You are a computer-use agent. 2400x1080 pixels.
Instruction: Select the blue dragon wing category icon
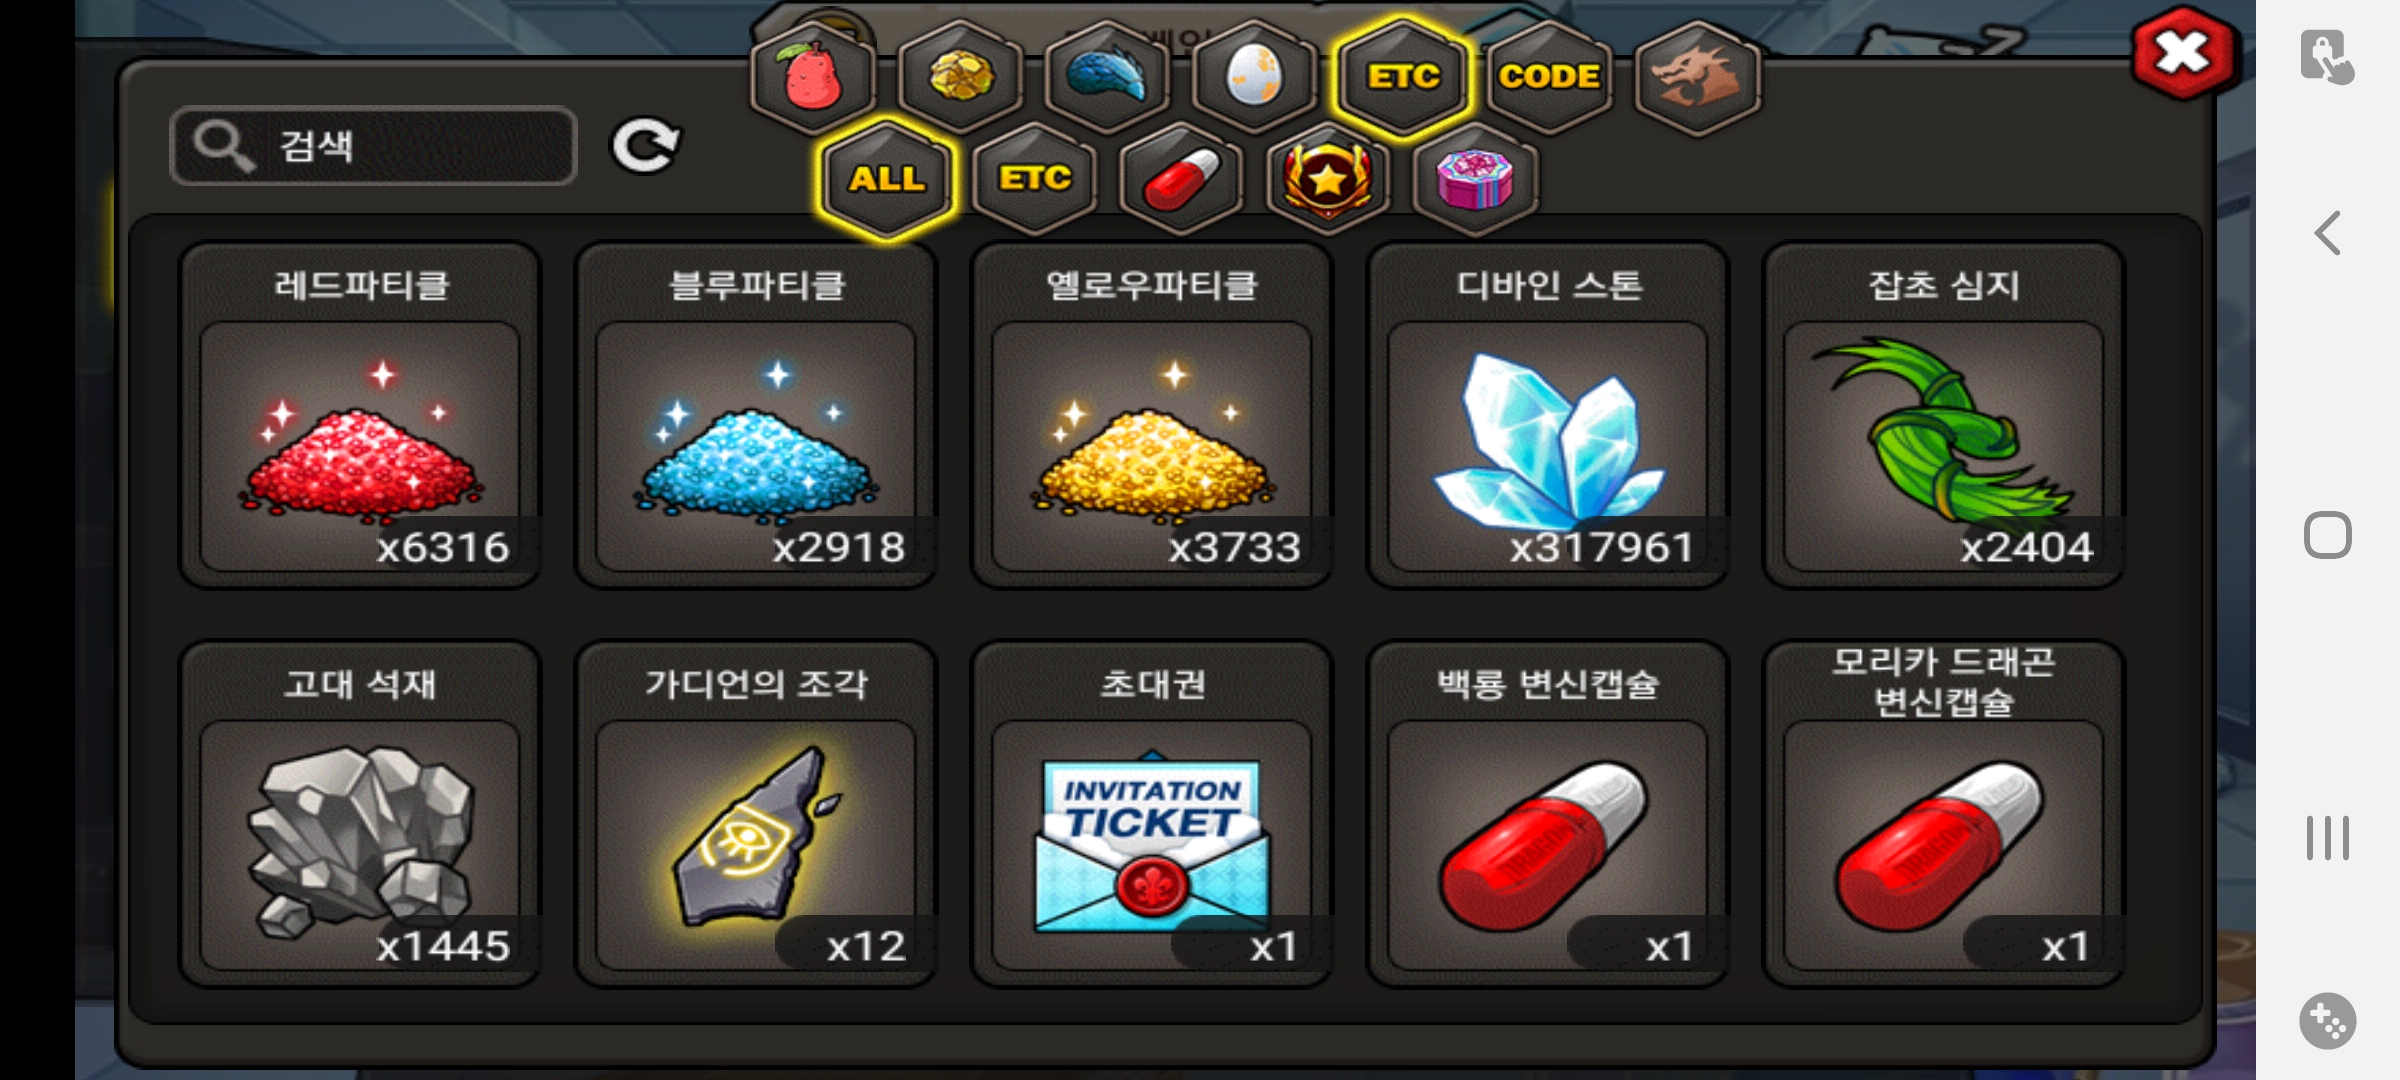tap(1108, 77)
